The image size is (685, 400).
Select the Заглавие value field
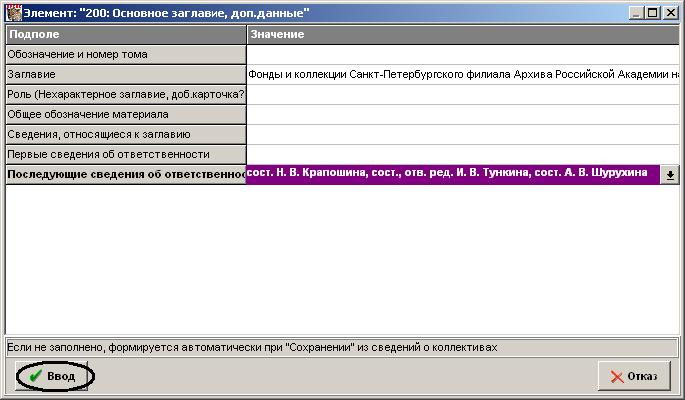coord(463,75)
